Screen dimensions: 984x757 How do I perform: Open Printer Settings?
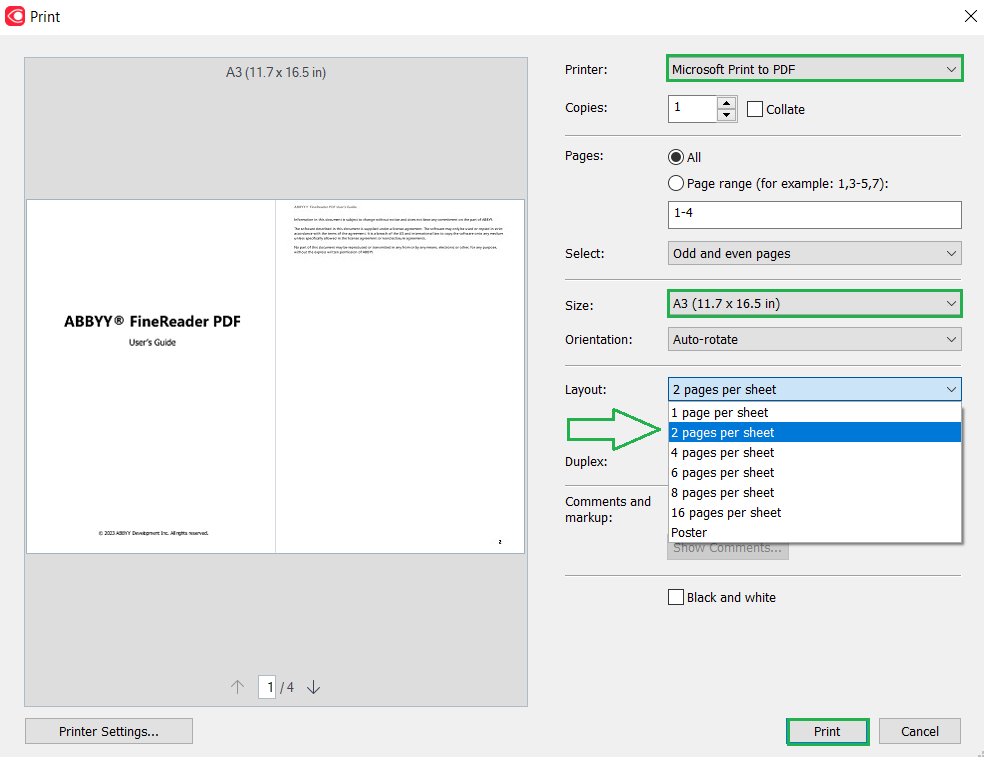click(x=109, y=731)
